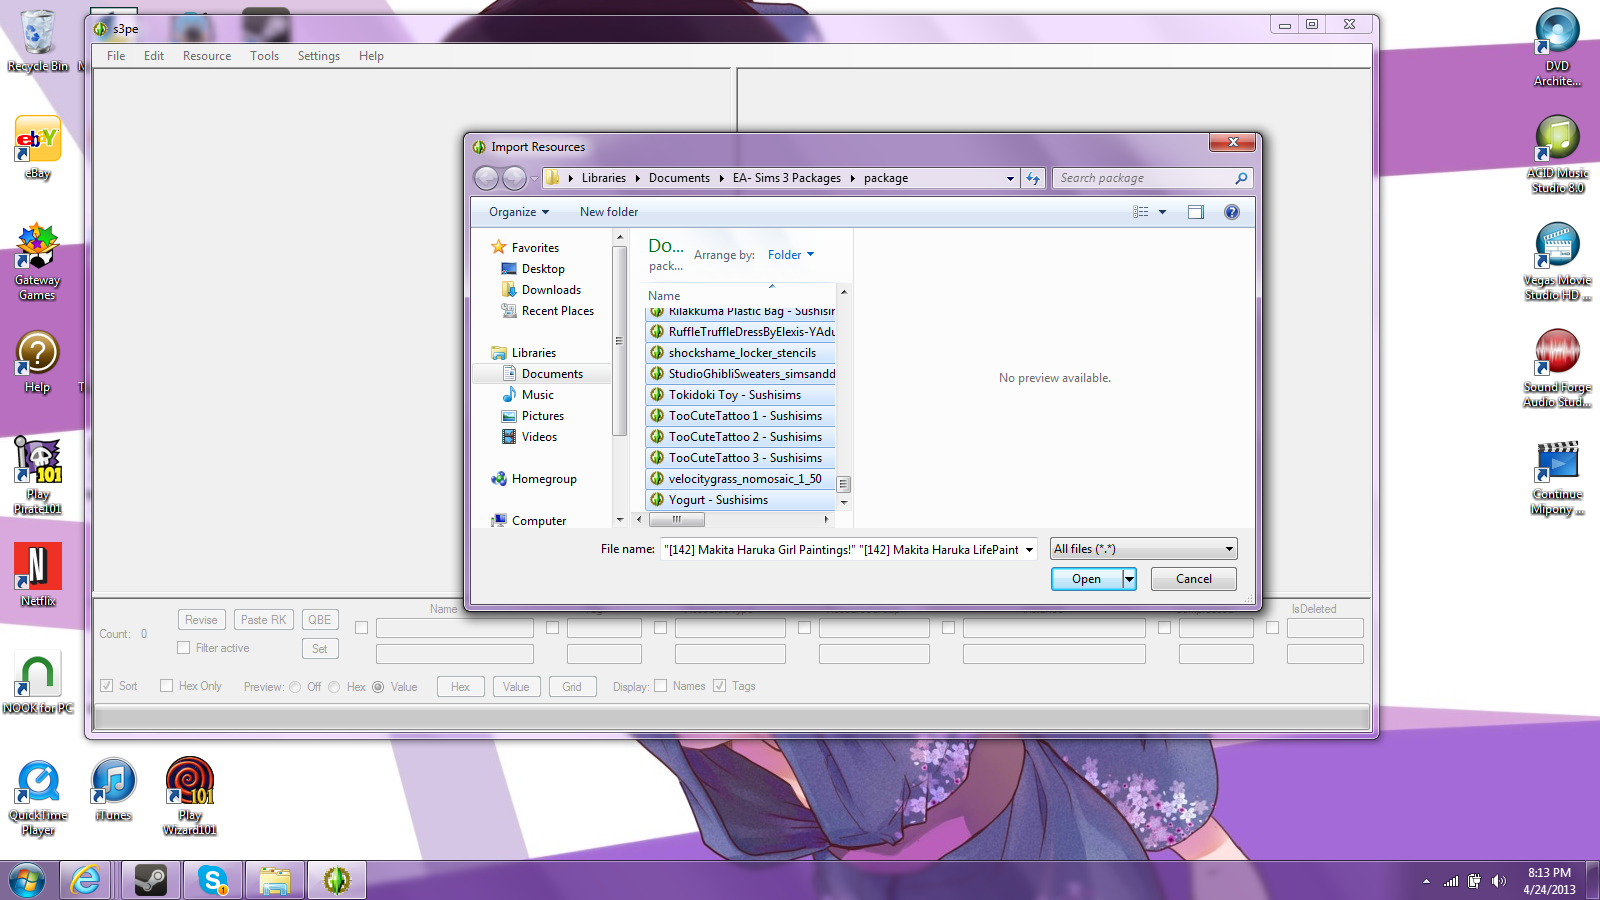Open the Organize dropdown menu
The height and width of the screenshot is (900, 1600).
518,212
